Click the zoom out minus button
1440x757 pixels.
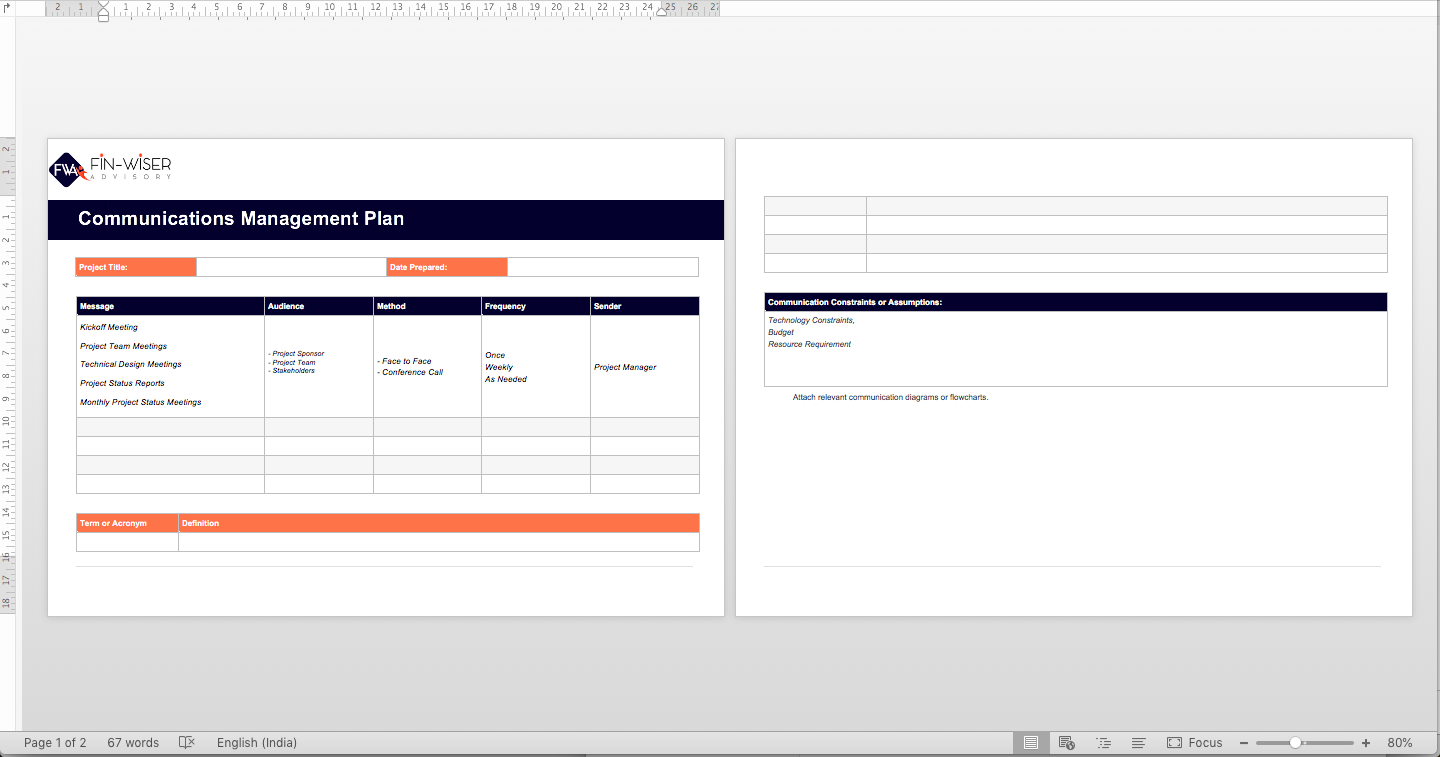pyautogui.click(x=1244, y=743)
